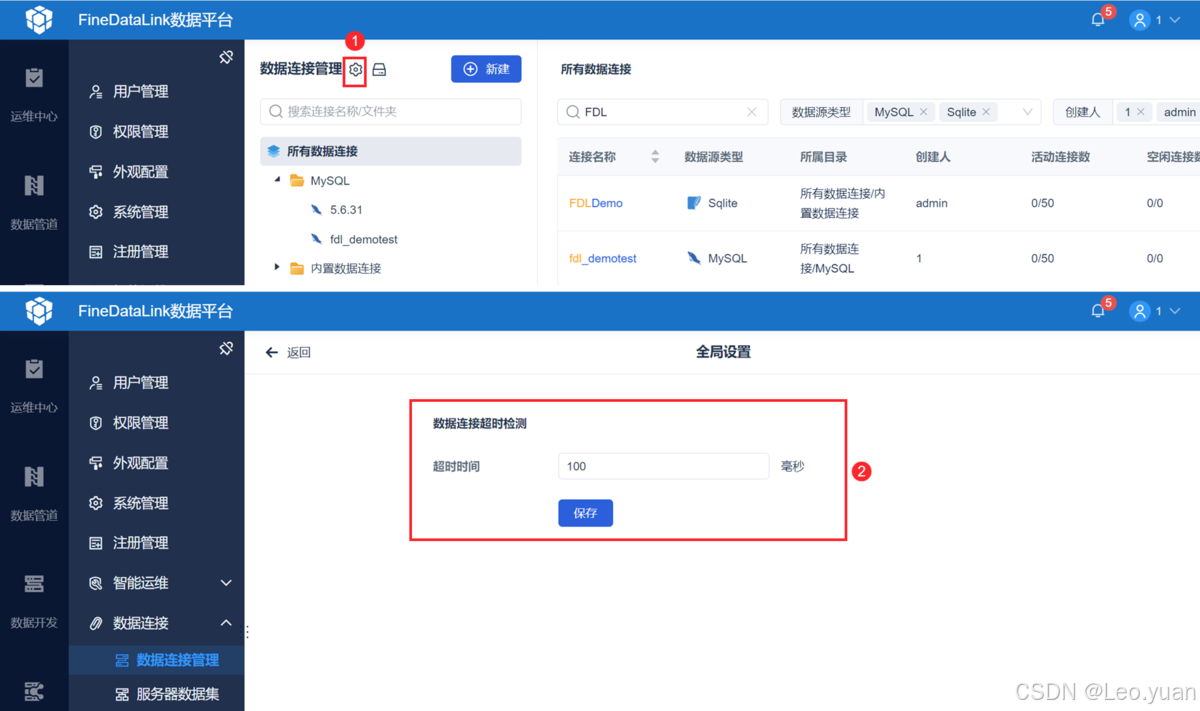Open 运维中心 on the 全局设置 screen
Image resolution: width=1200 pixels, height=711 pixels.
[x=34, y=385]
